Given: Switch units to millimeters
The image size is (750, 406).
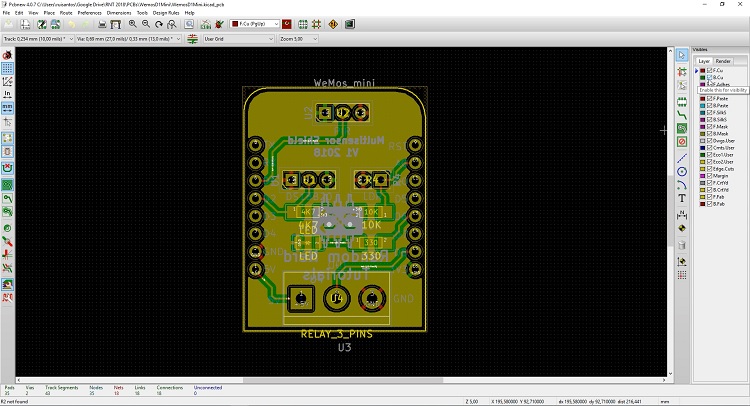Looking at the screenshot, I should tap(7, 106).
